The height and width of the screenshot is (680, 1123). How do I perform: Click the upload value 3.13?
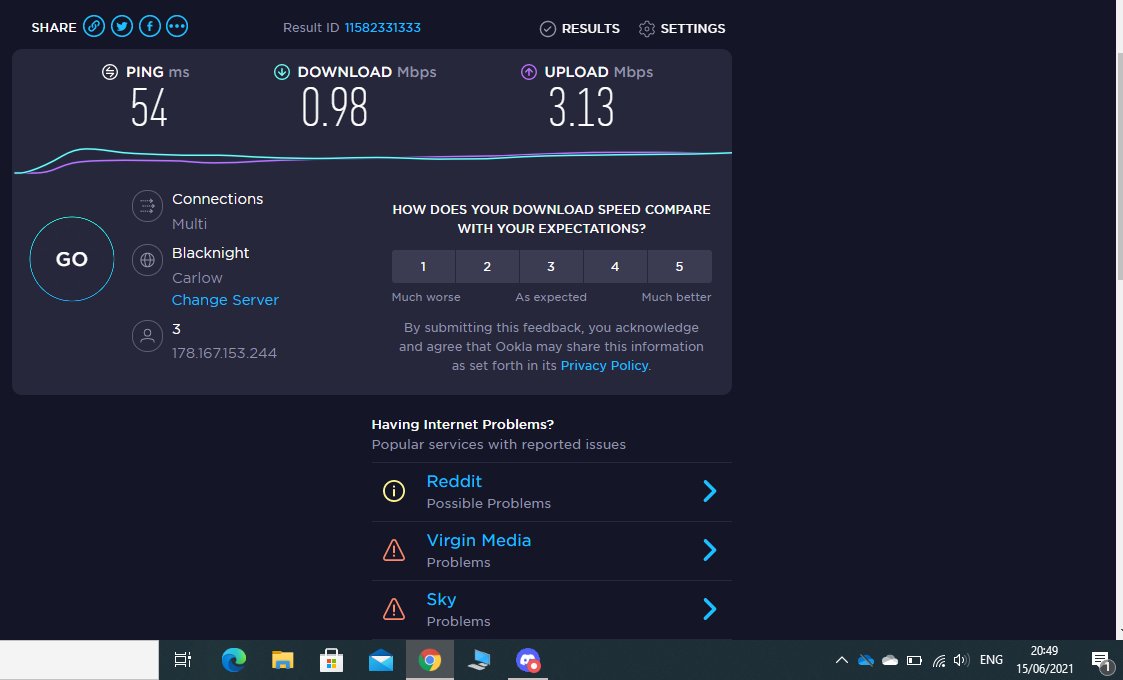click(x=582, y=107)
